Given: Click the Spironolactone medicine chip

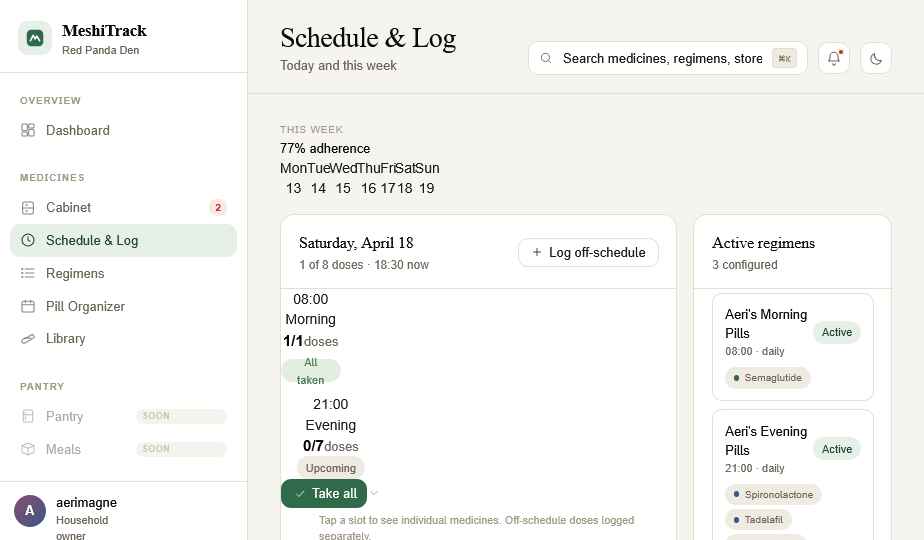Looking at the screenshot, I should (x=773, y=495).
